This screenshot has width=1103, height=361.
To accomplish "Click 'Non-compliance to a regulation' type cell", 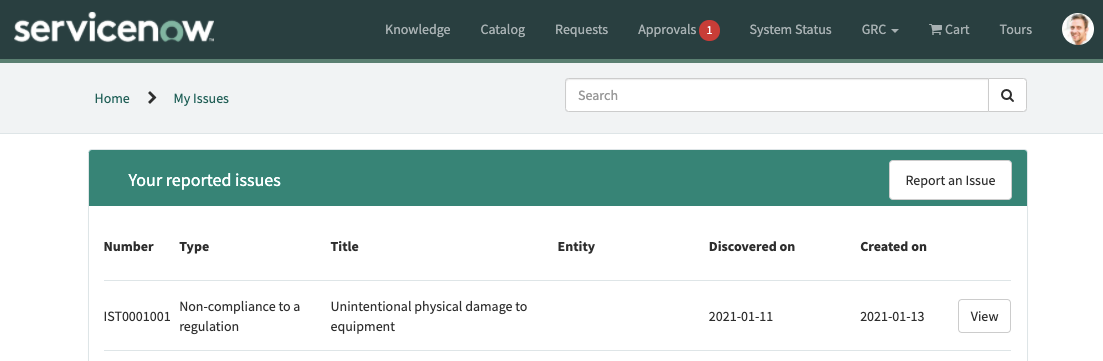I will 240,317.
